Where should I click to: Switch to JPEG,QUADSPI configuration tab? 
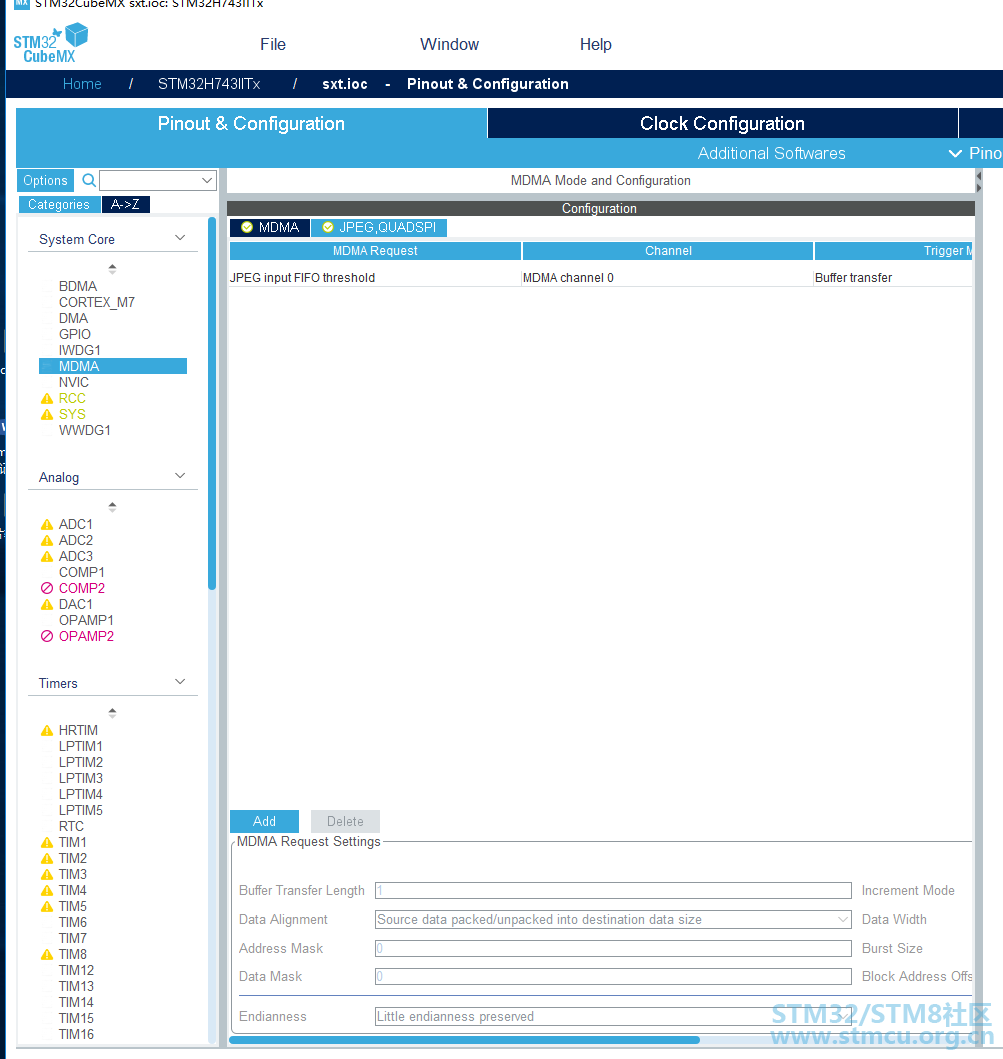point(379,228)
